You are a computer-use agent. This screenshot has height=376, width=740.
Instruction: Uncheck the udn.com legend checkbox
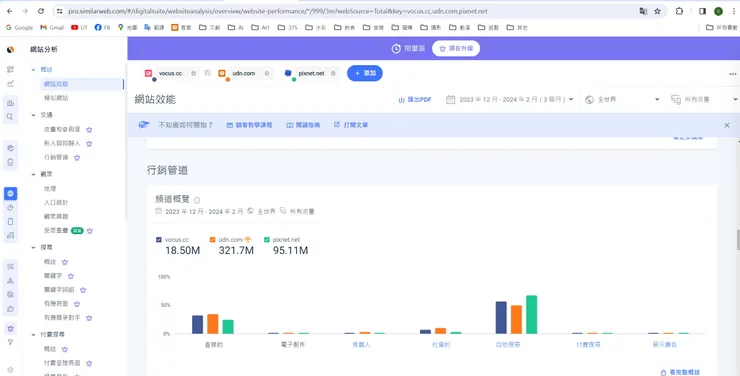click(x=212, y=240)
